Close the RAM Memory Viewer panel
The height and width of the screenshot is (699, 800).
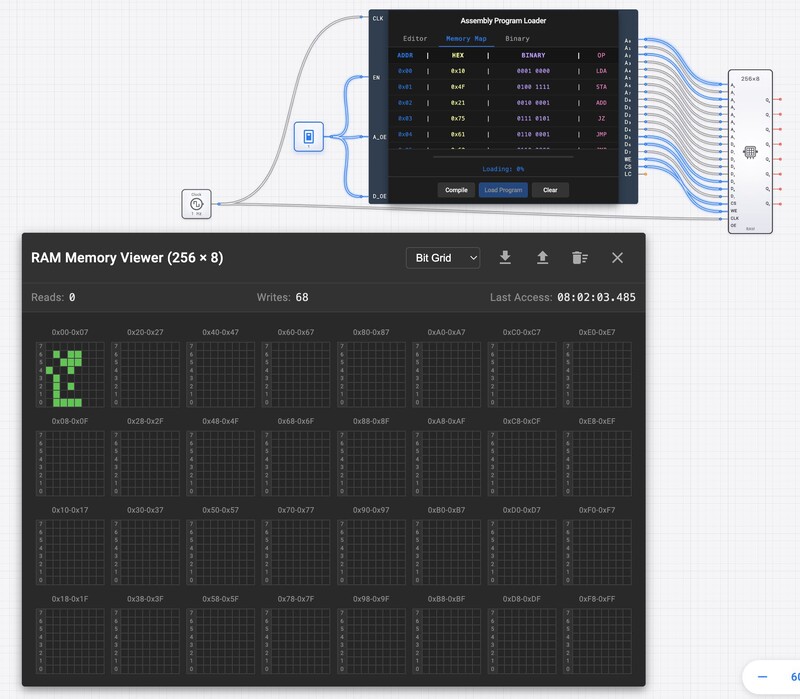pos(617,258)
